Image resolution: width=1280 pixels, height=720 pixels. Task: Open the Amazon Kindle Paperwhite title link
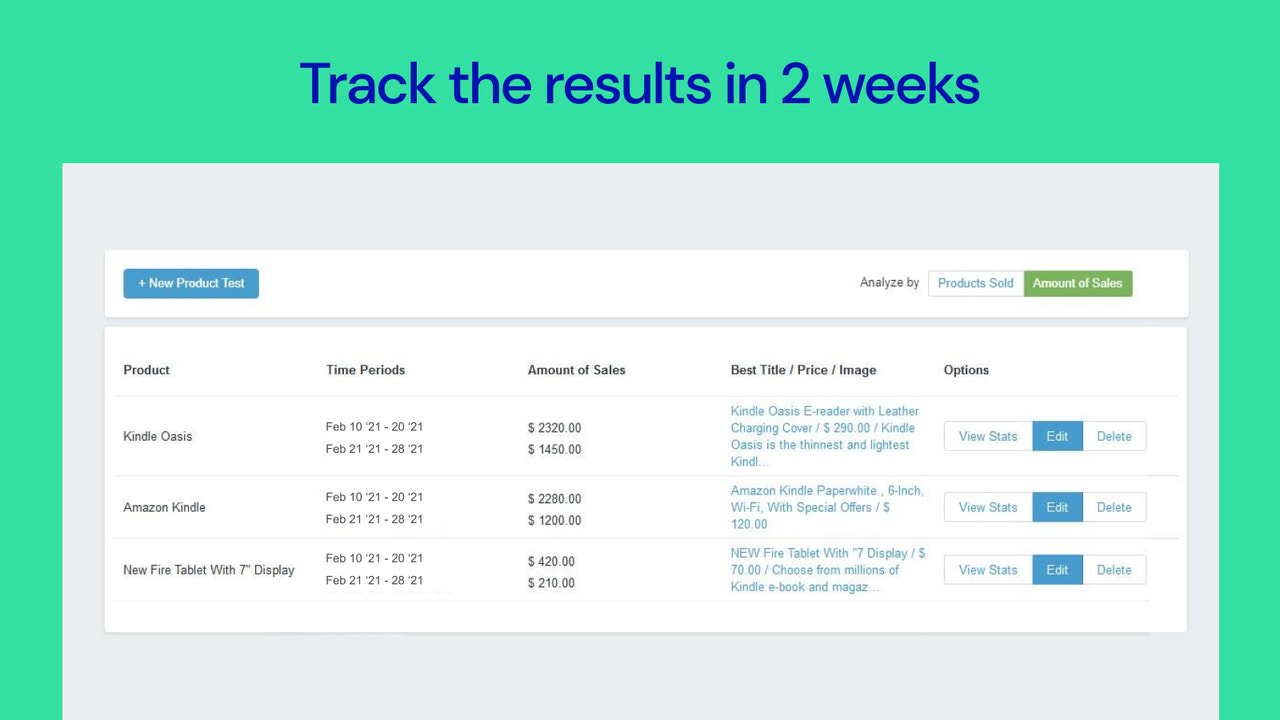tap(827, 507)
